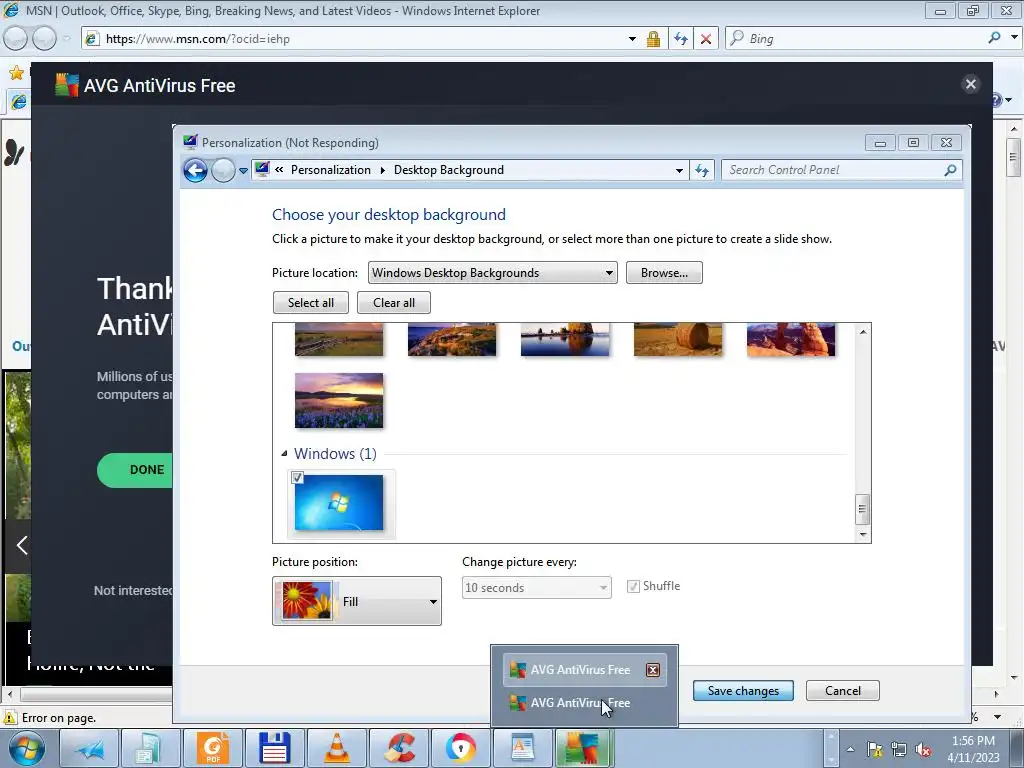Image resolution: width=1024 pixels, height=768 pixels.
Task: Click the Browse... button
Action: (x=664, y=273)
